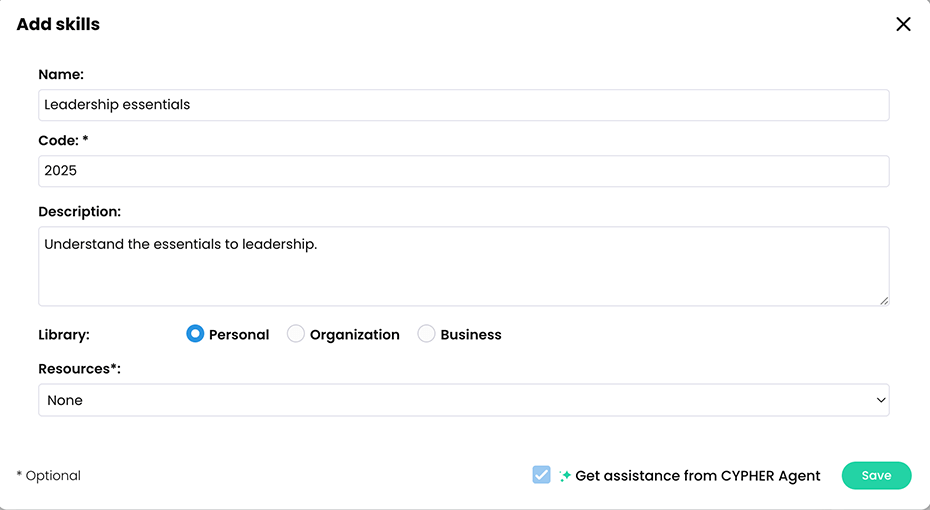The height and width of the screenshot is (510, 930).
Task: Click the Resources dropdown chevron arrow
Action: click(x=881, y=400)
